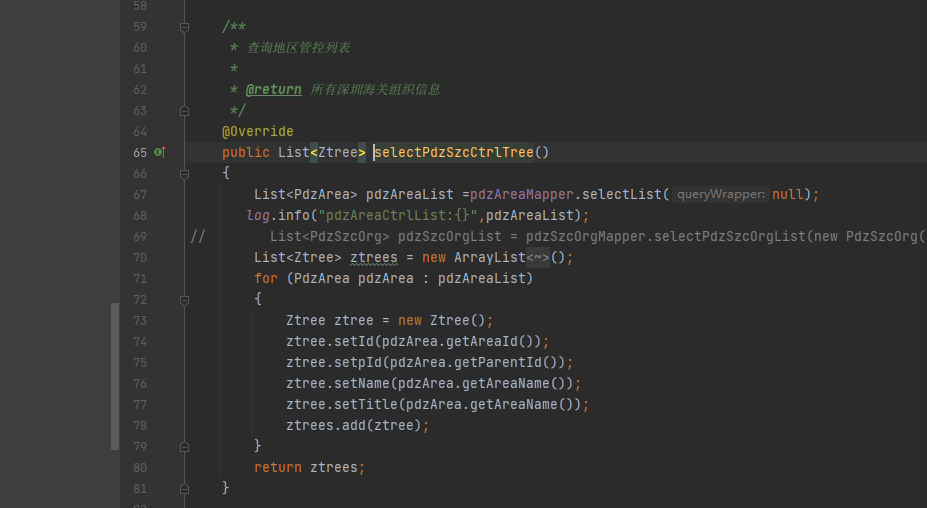Click the new Ztree() constructor call on line 73
Viewport: 927px width, 508px height.
442,321
